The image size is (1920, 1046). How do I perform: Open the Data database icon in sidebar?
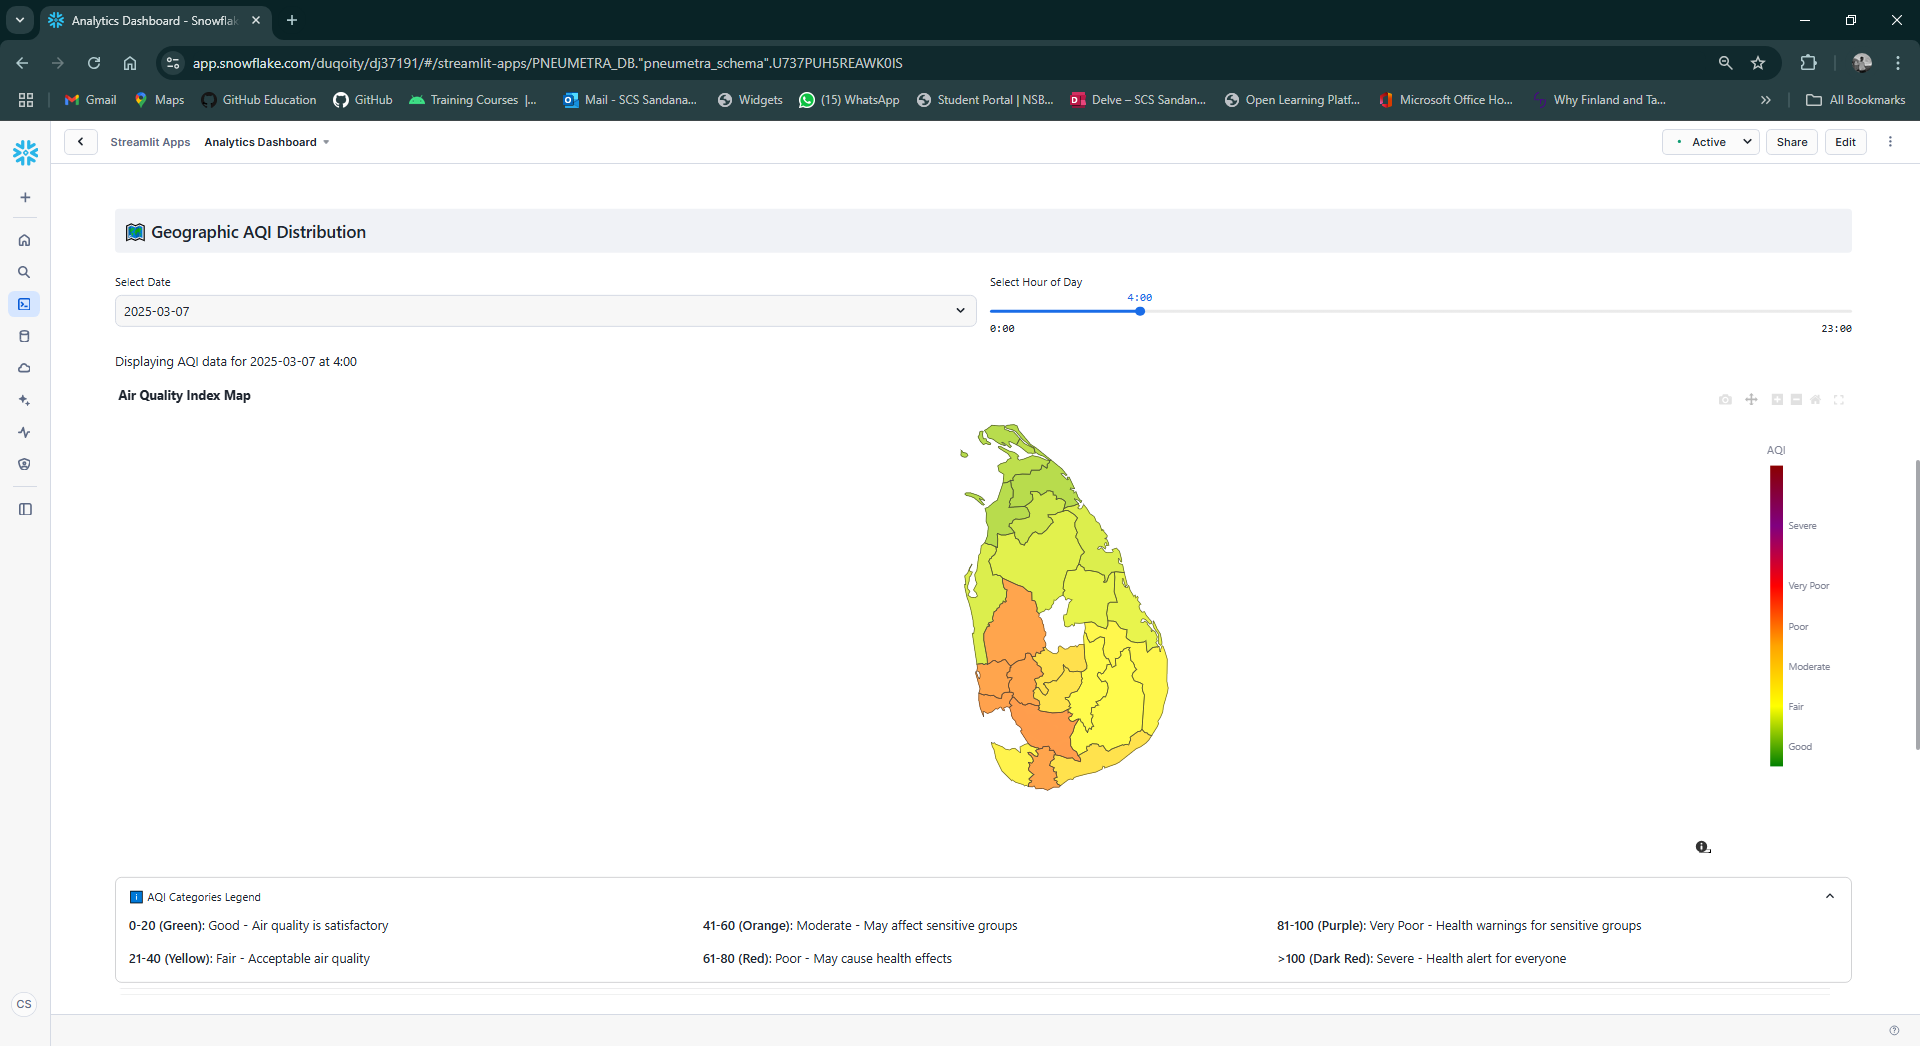coord(24,336)
